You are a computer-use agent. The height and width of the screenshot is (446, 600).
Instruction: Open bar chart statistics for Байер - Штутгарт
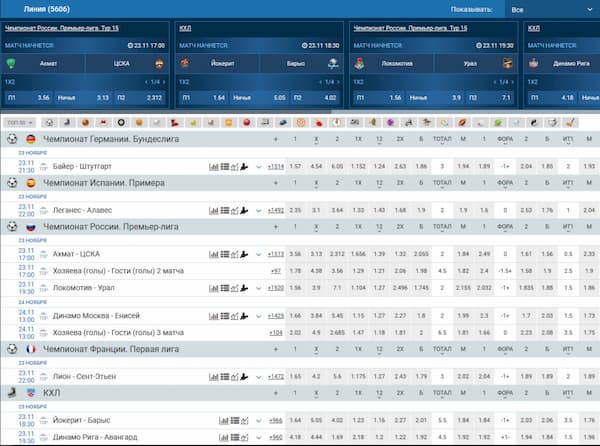214,166
